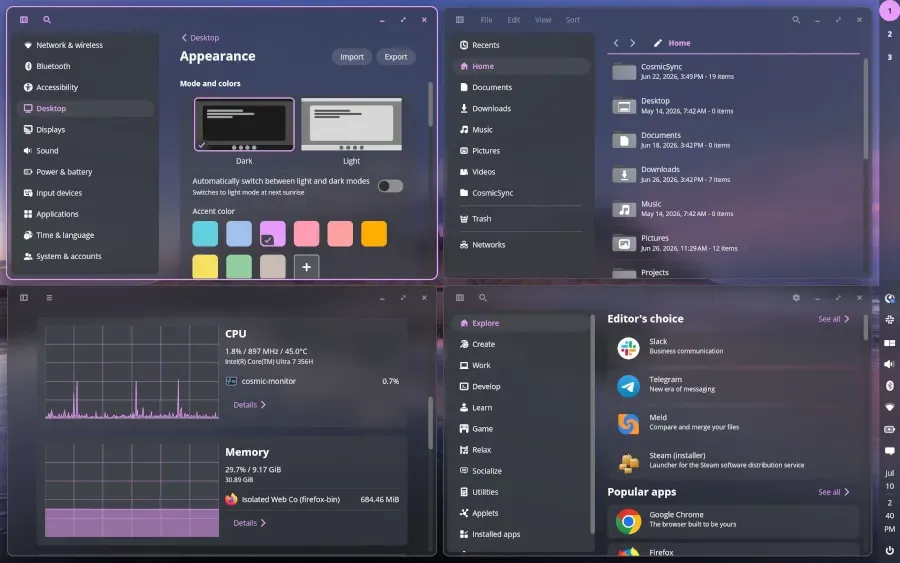Open the Steam installer app icon

click(629, 462)
